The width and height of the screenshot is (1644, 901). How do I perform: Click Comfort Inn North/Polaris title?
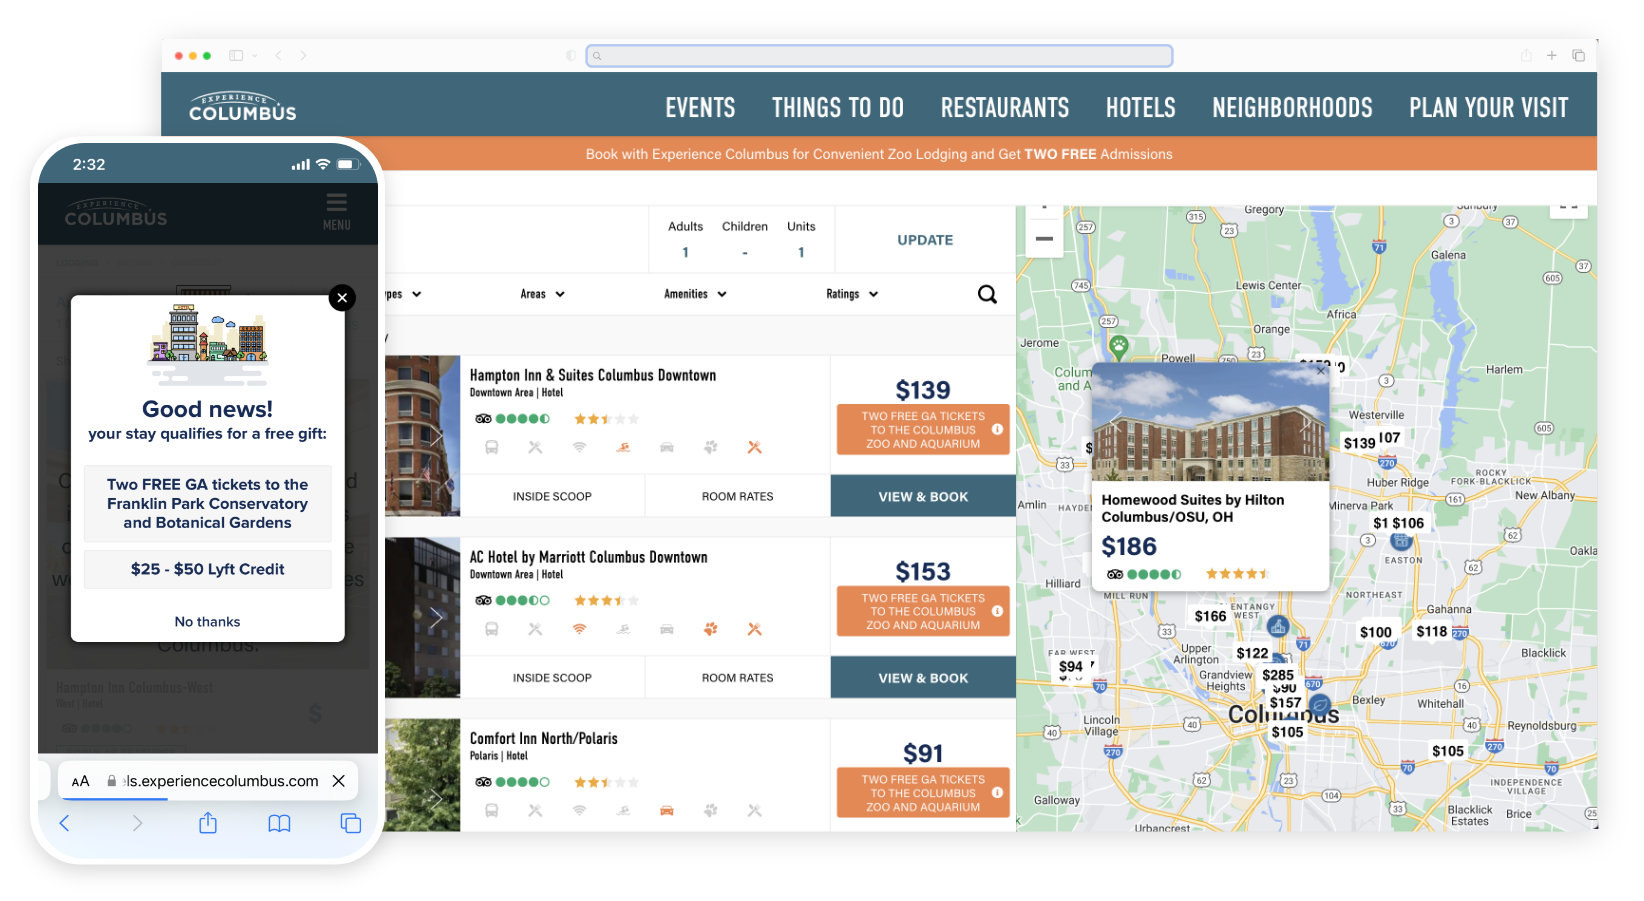tap(544, 738)
